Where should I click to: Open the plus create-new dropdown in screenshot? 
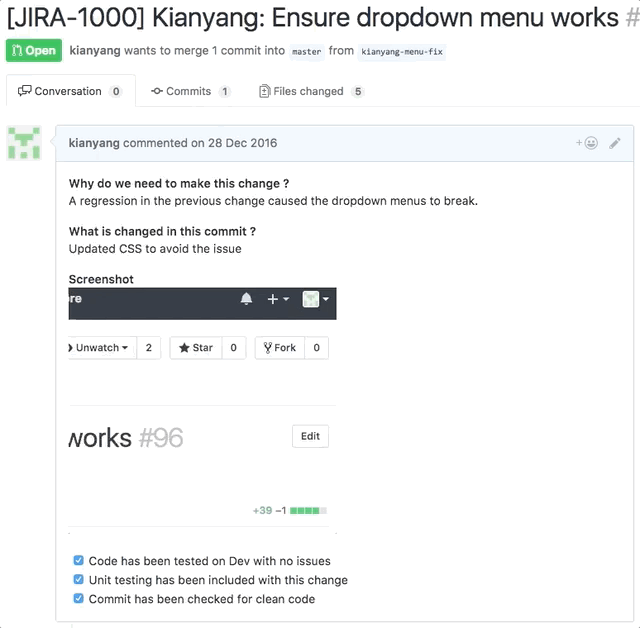(278, 299)
